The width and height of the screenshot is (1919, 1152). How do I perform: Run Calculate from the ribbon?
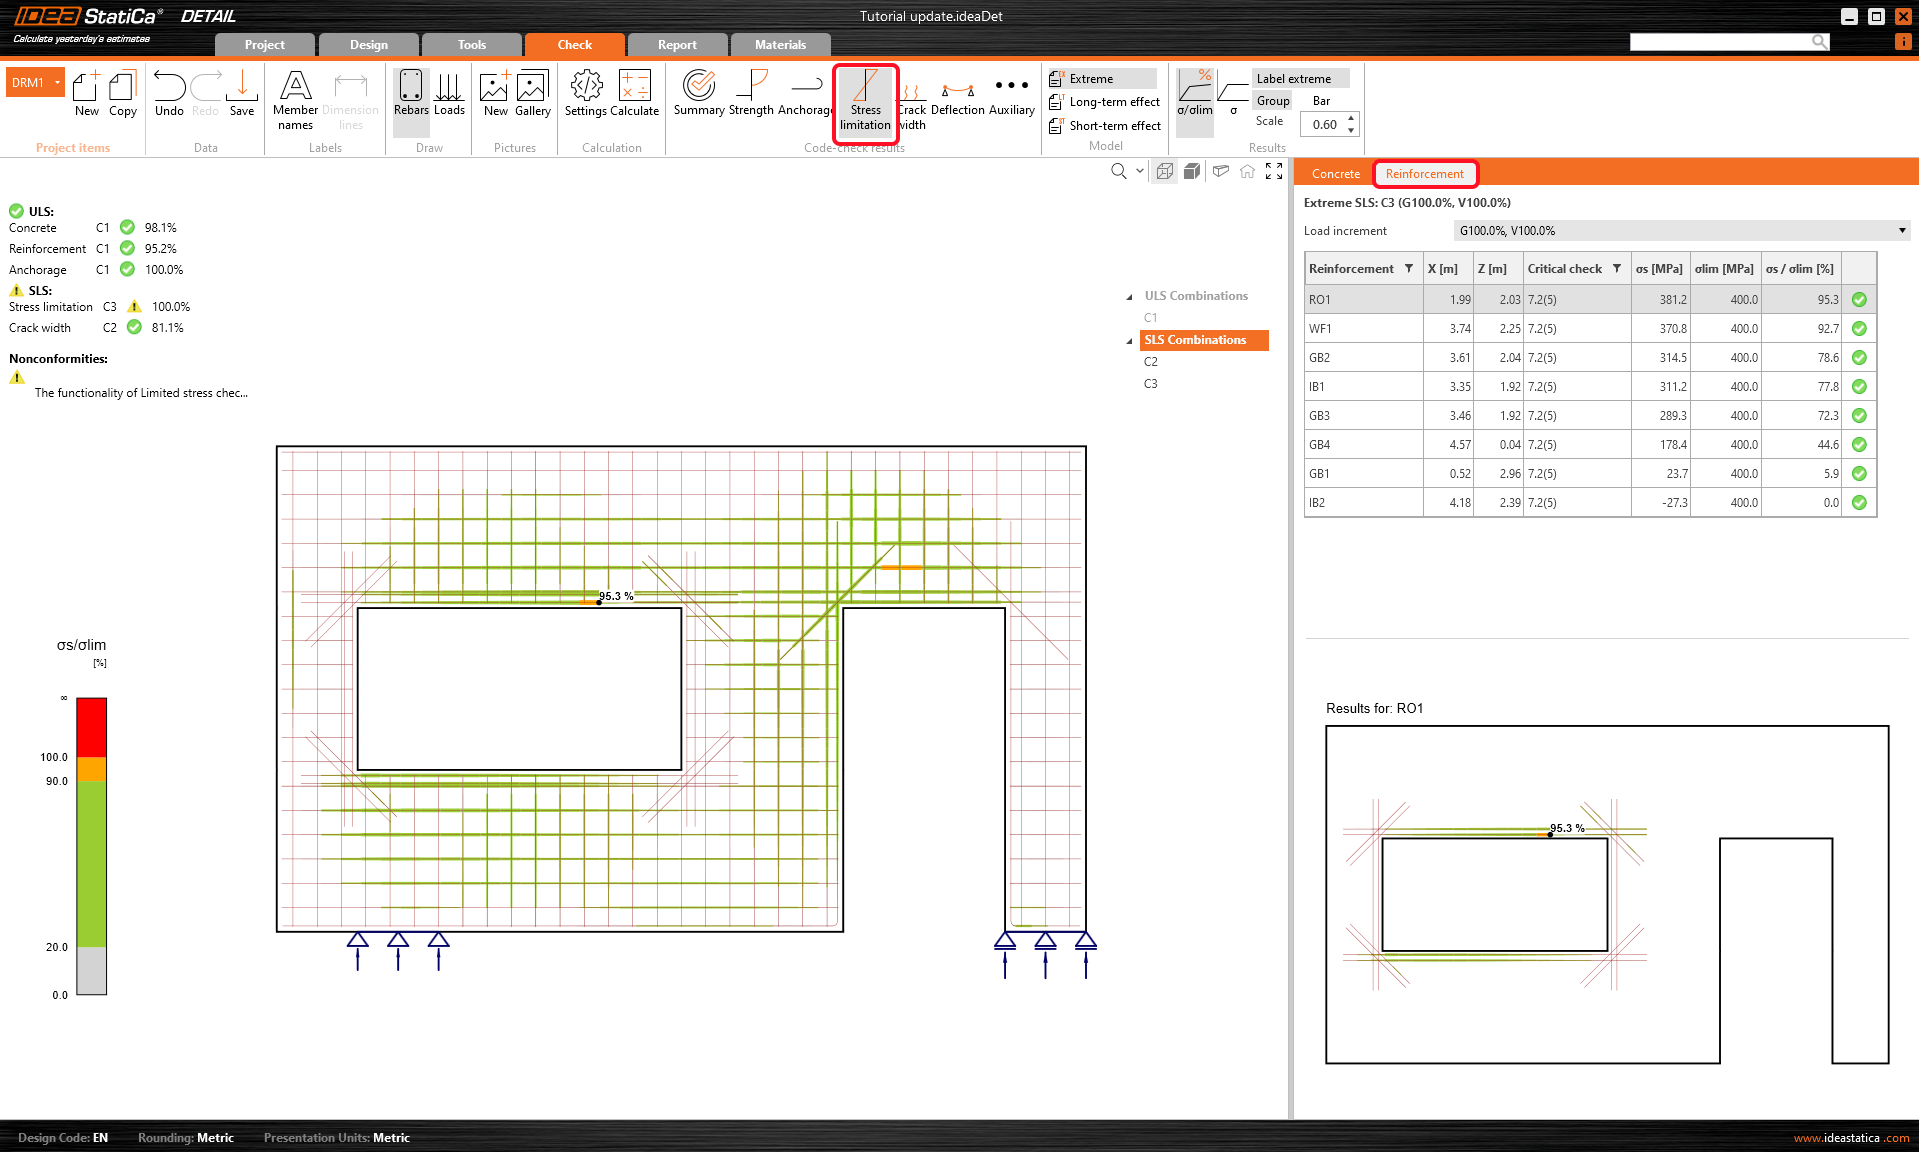coord(634,93)
